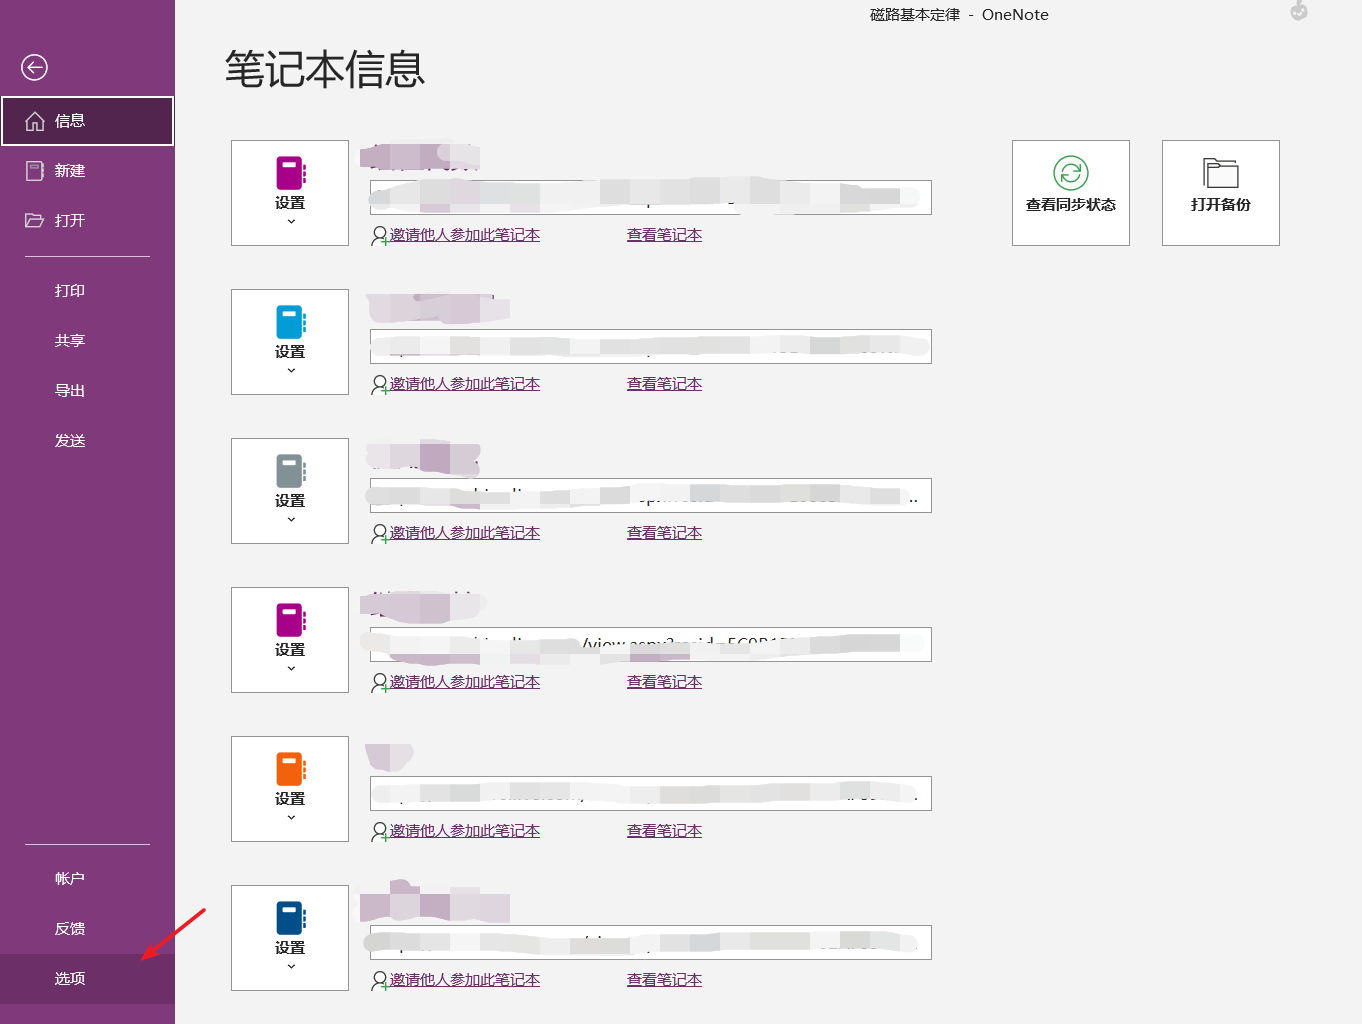The width and height of the screenshot is (1362, 1024).
Task: Open 选项 at the sidebar bottom
Action: [69, 978]
